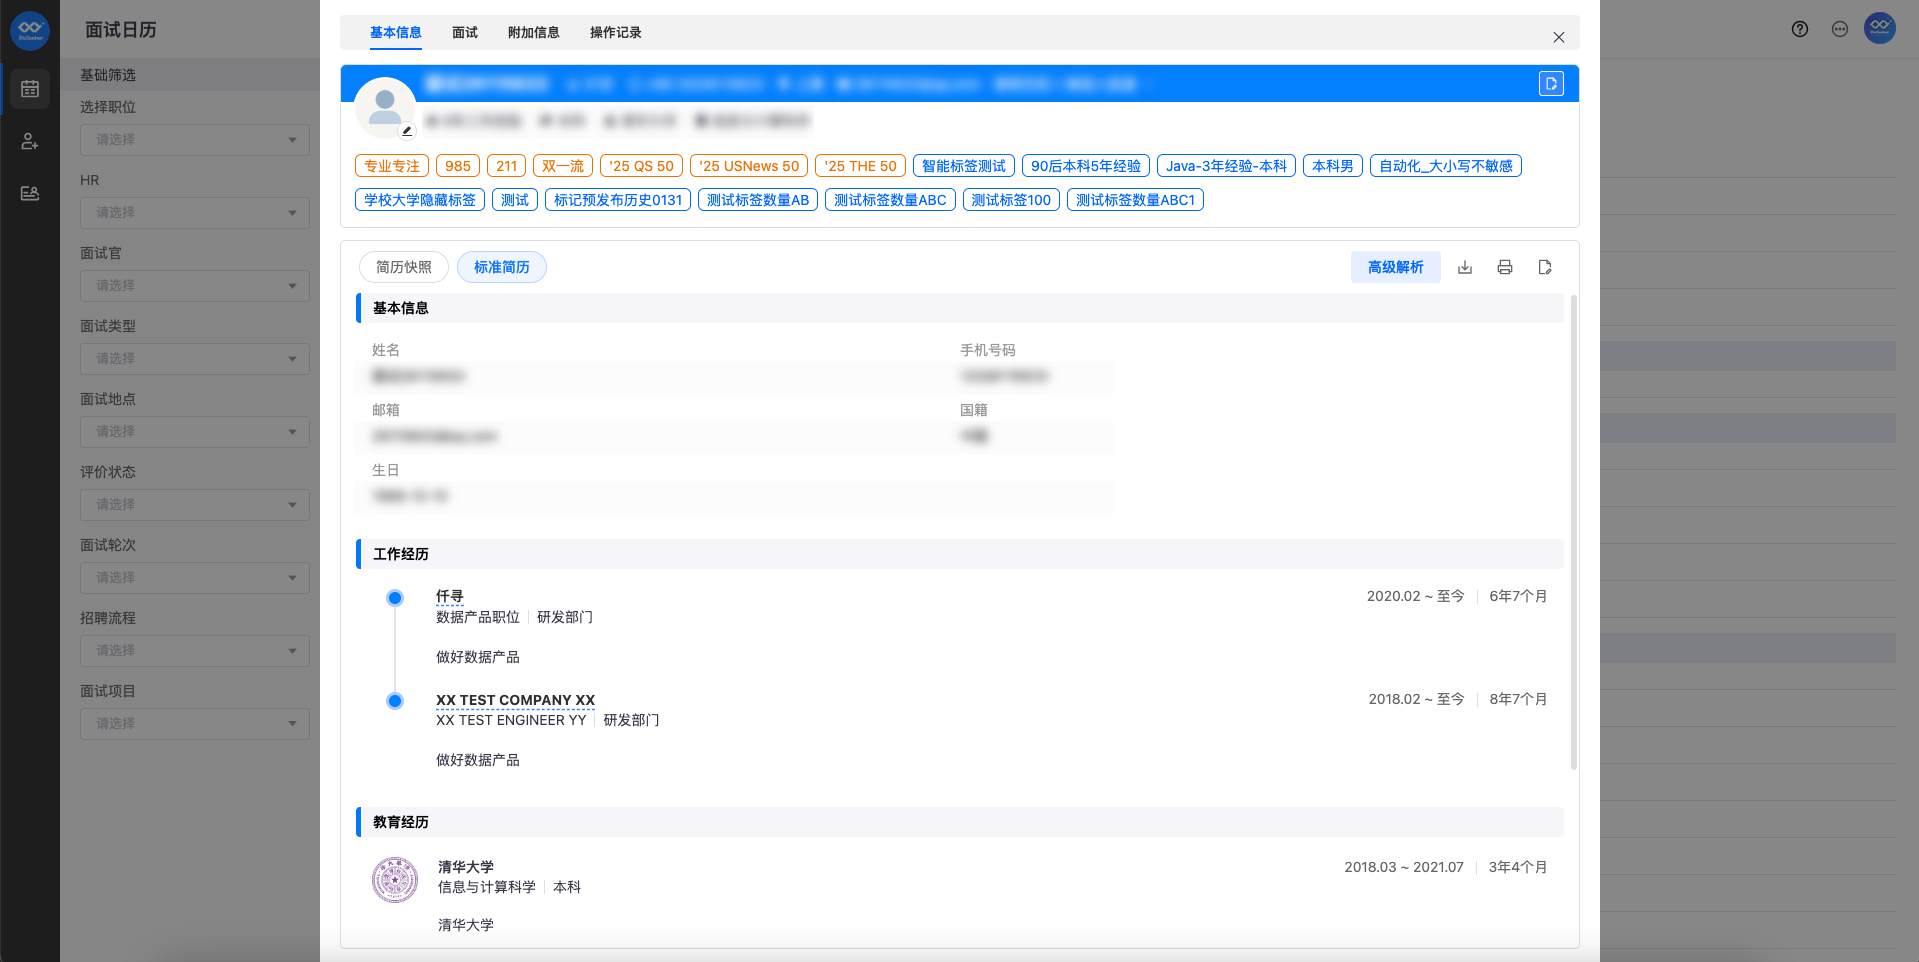
Task: Click the 仟寻 company link
Action: click(450, 596)
